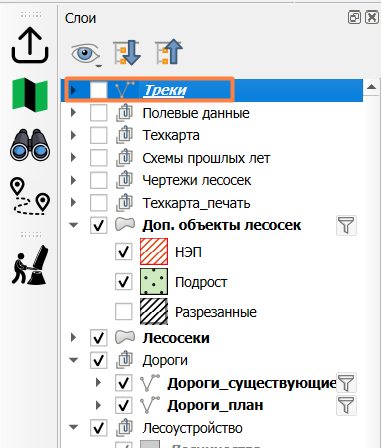The height and width of the screenshot is (448, 381).
Task: Click the Подрост green dotted swatch
Action: pos(154,282)
